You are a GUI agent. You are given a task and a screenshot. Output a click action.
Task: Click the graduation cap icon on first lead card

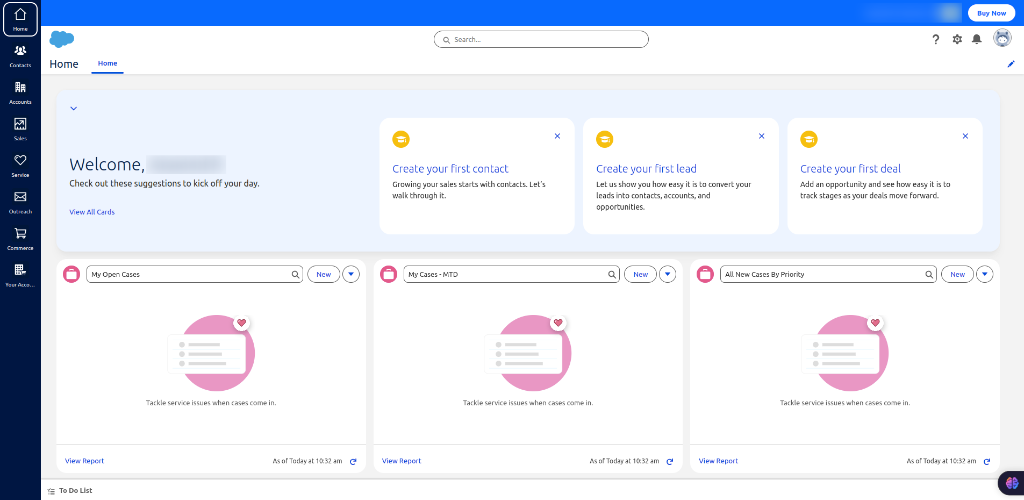coord(605,139)
